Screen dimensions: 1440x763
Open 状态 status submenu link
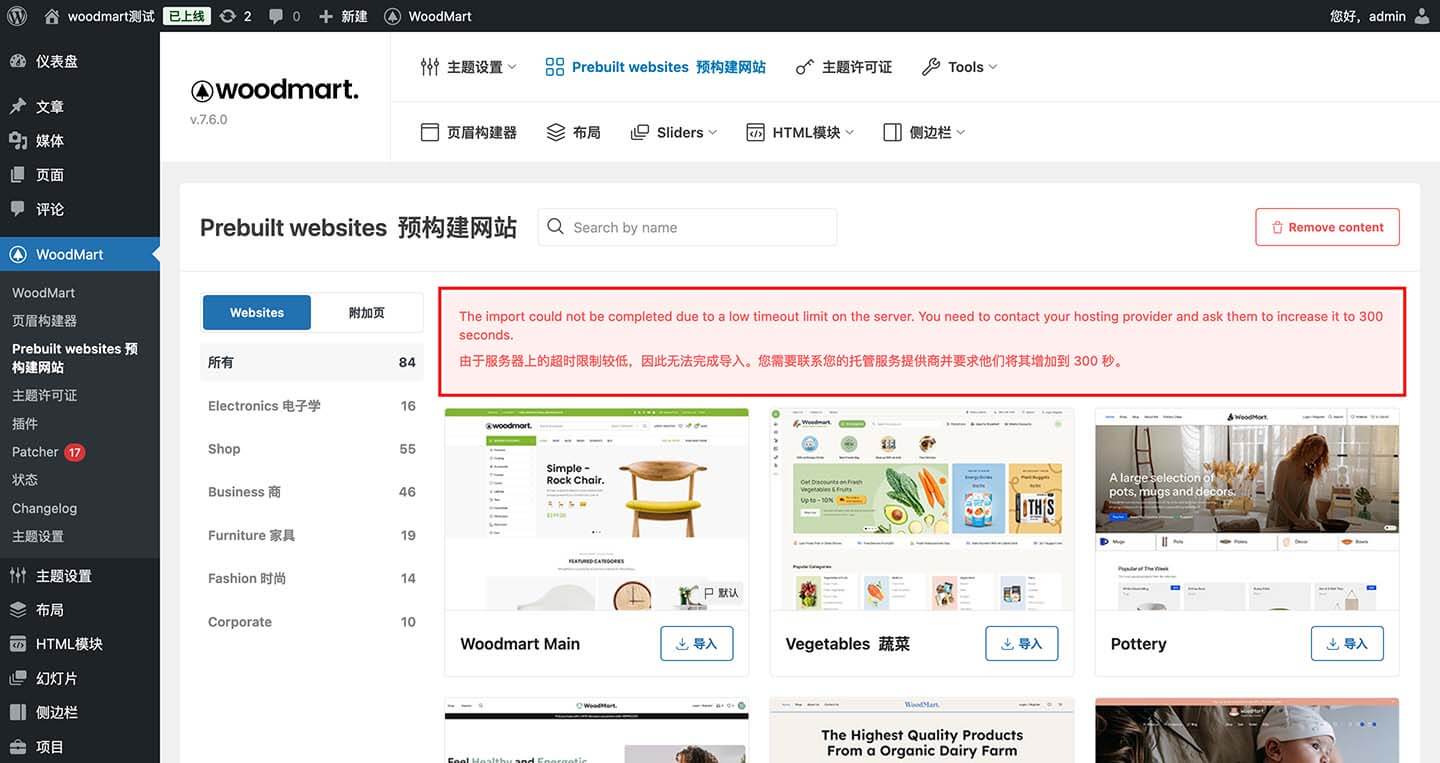tap(25, 480)
